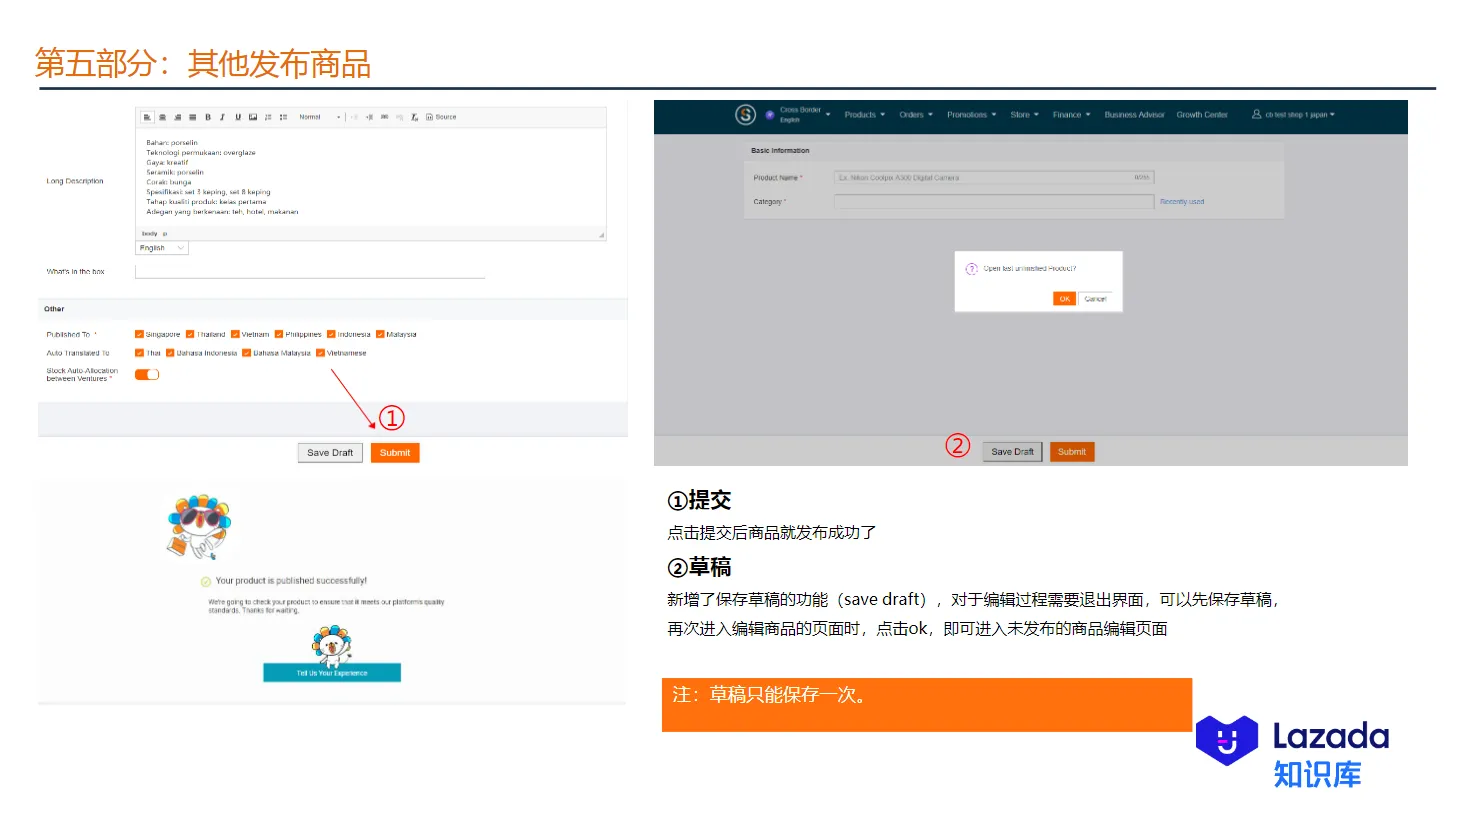Click the numbered list icon
Image resolution: width=1466 pixels, height=824 pixels.
coord(266,117)
